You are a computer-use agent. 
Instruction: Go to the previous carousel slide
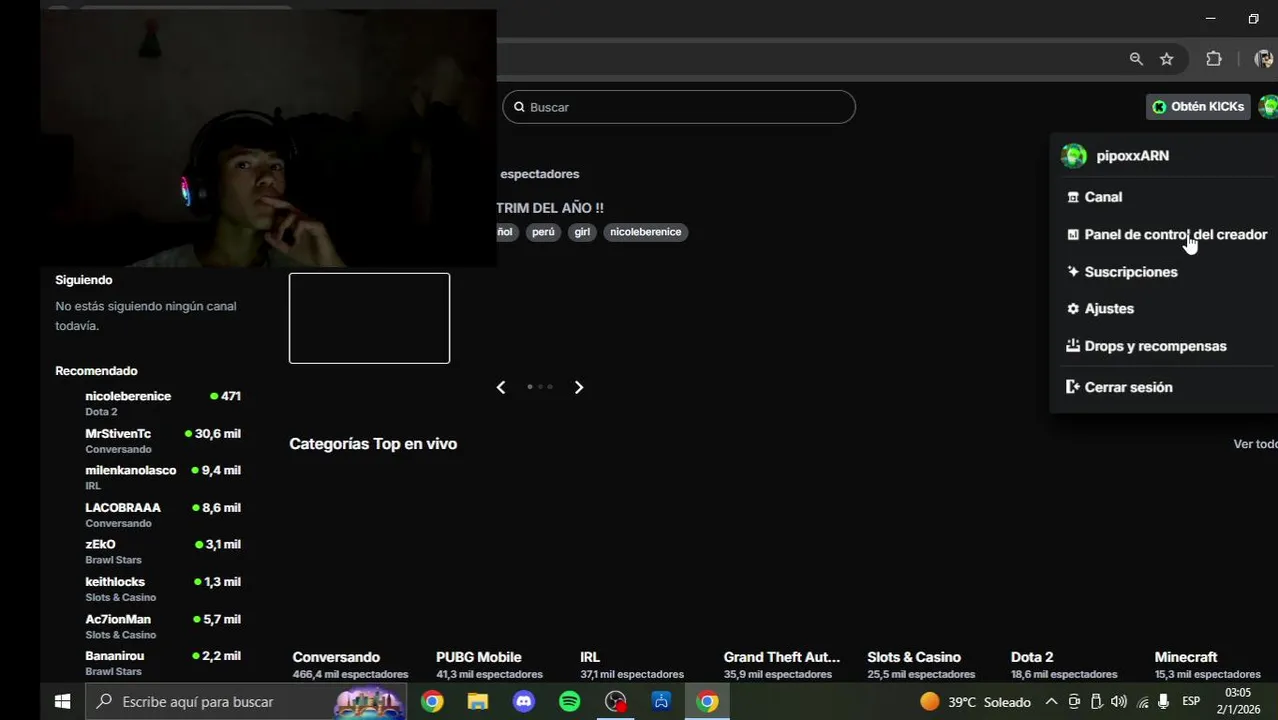[501, 387]
